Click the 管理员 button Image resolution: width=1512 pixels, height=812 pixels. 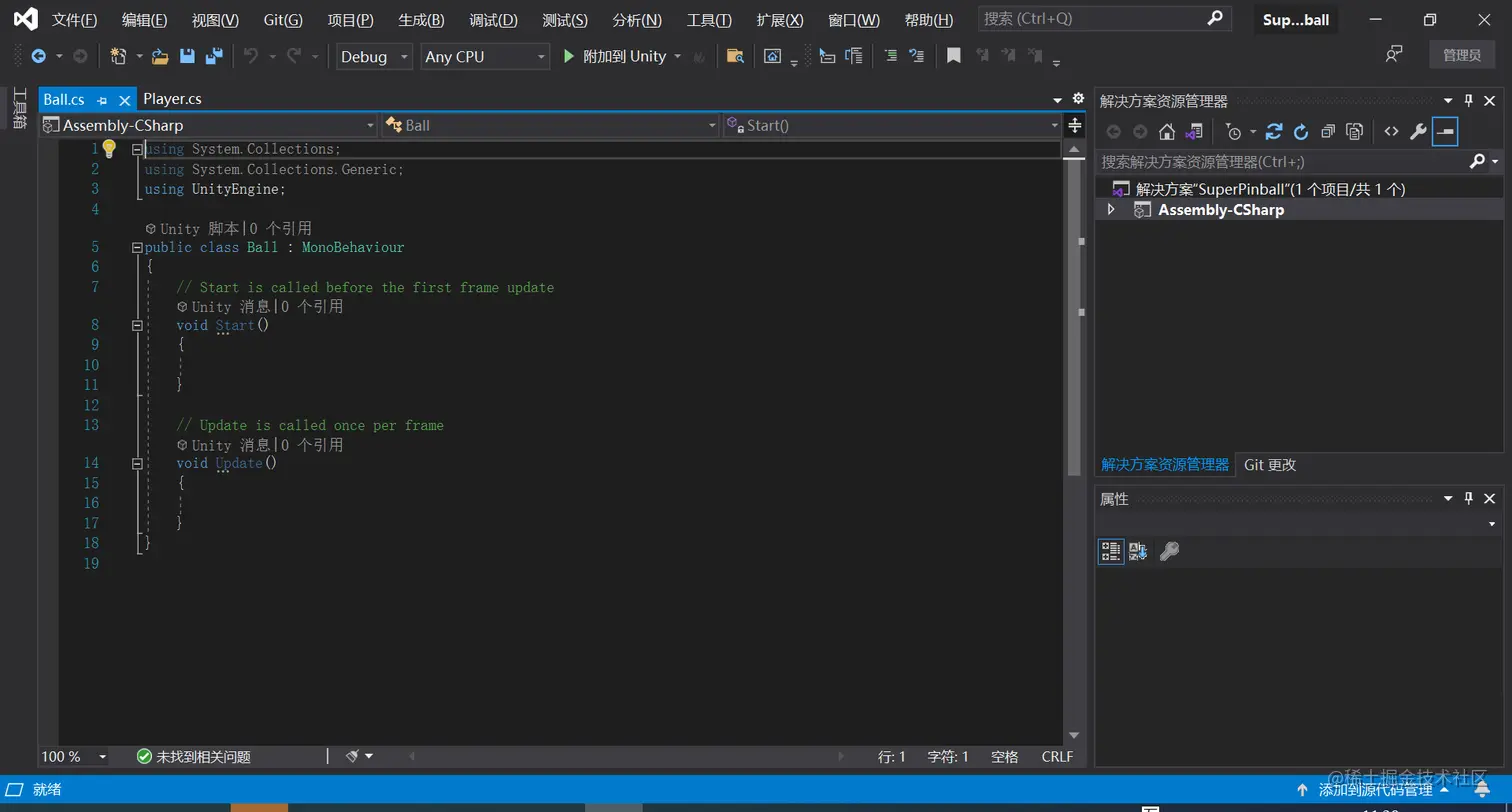pos(1461,55)
